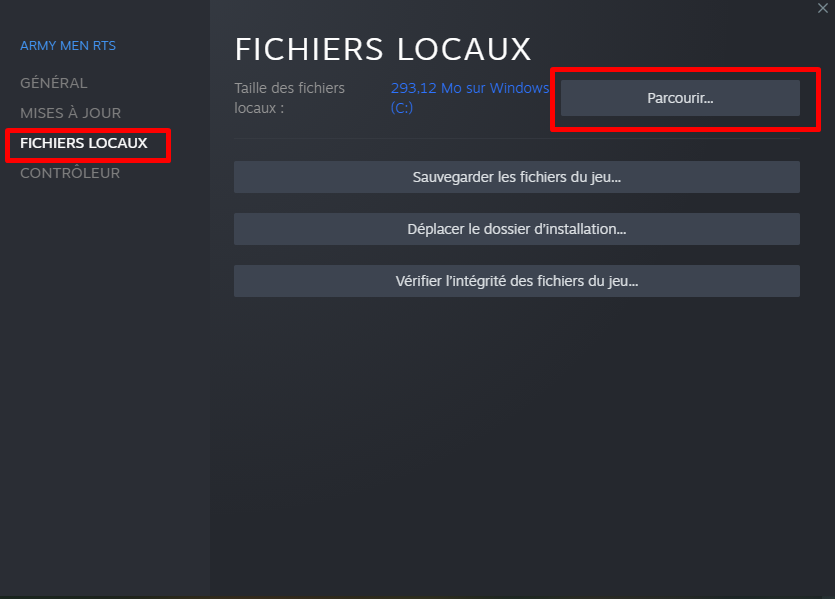
Task: Open the Général settings section
Action: (x=54, y=83)
